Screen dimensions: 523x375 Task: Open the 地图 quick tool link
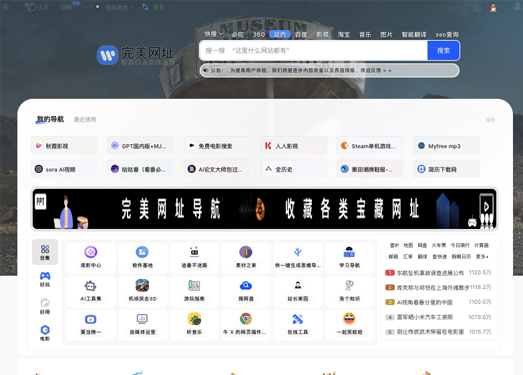(x=408, y=245)
